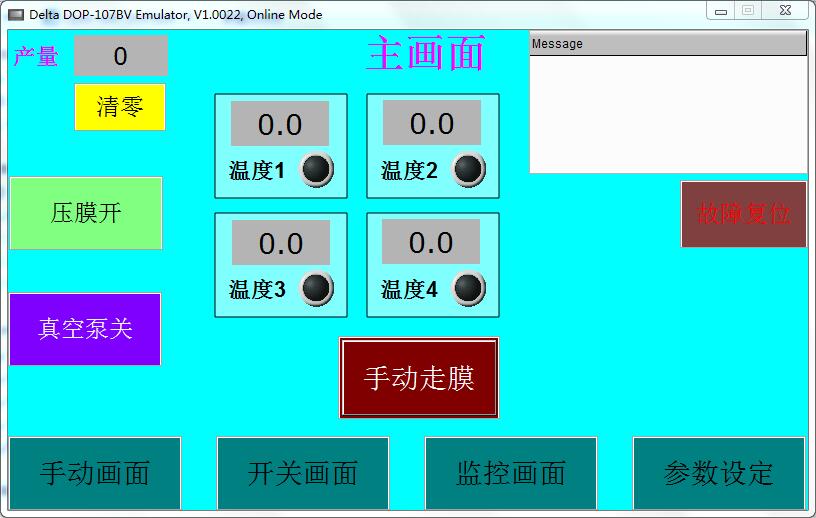
Task: Click the 温度3 indicator lamp
Action: click(x=317, y=289)
